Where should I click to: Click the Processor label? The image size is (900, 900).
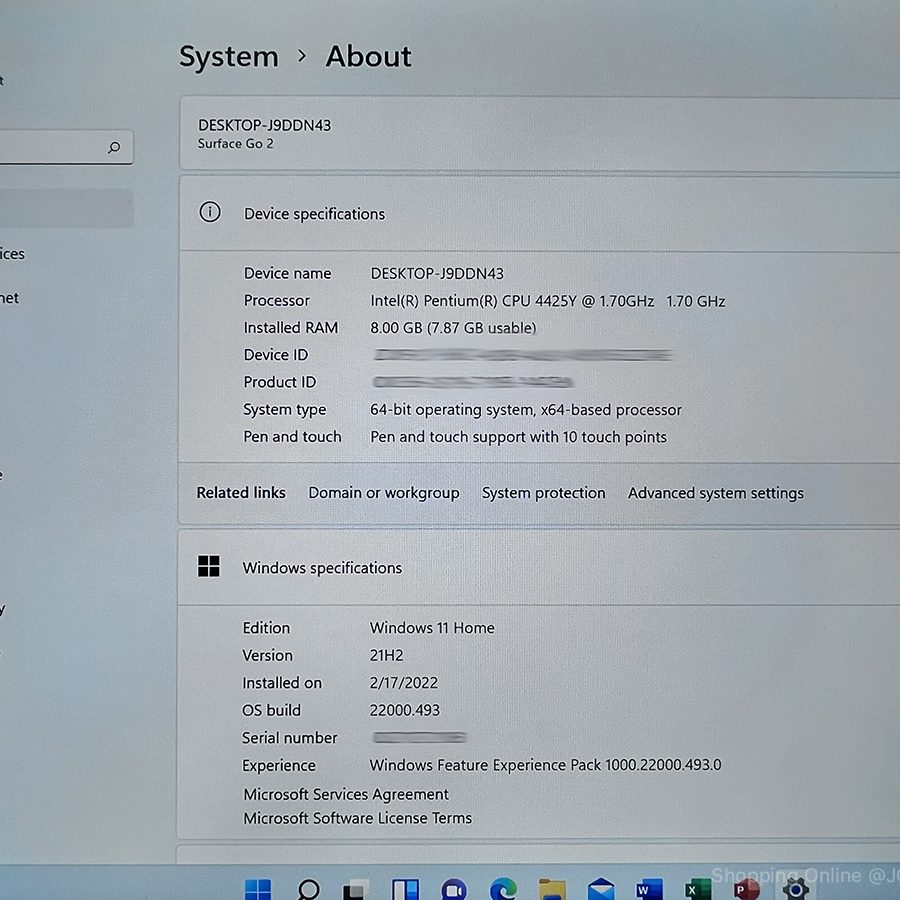point(277,301)
